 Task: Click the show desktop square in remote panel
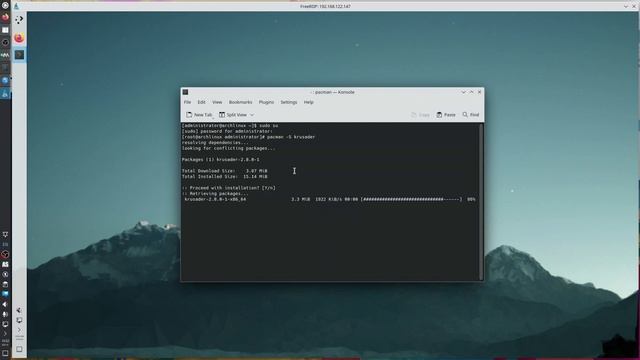19,349
